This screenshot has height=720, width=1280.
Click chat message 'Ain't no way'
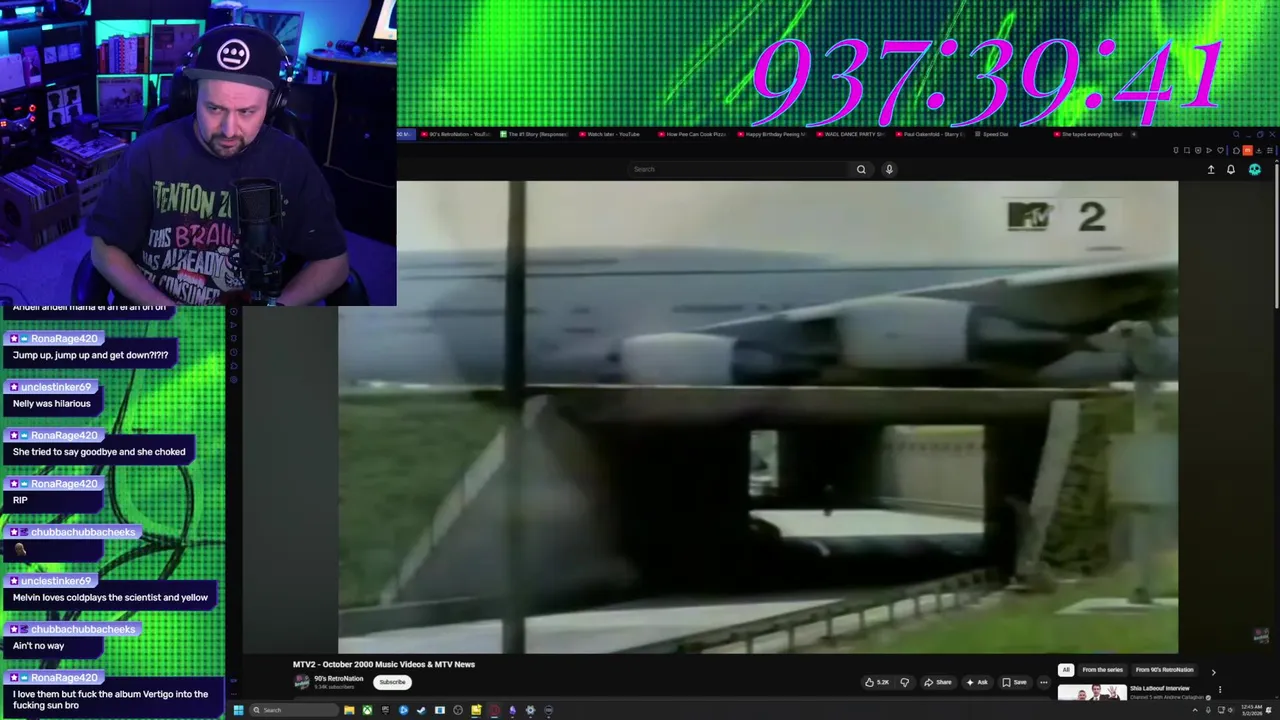coord(38,646)
